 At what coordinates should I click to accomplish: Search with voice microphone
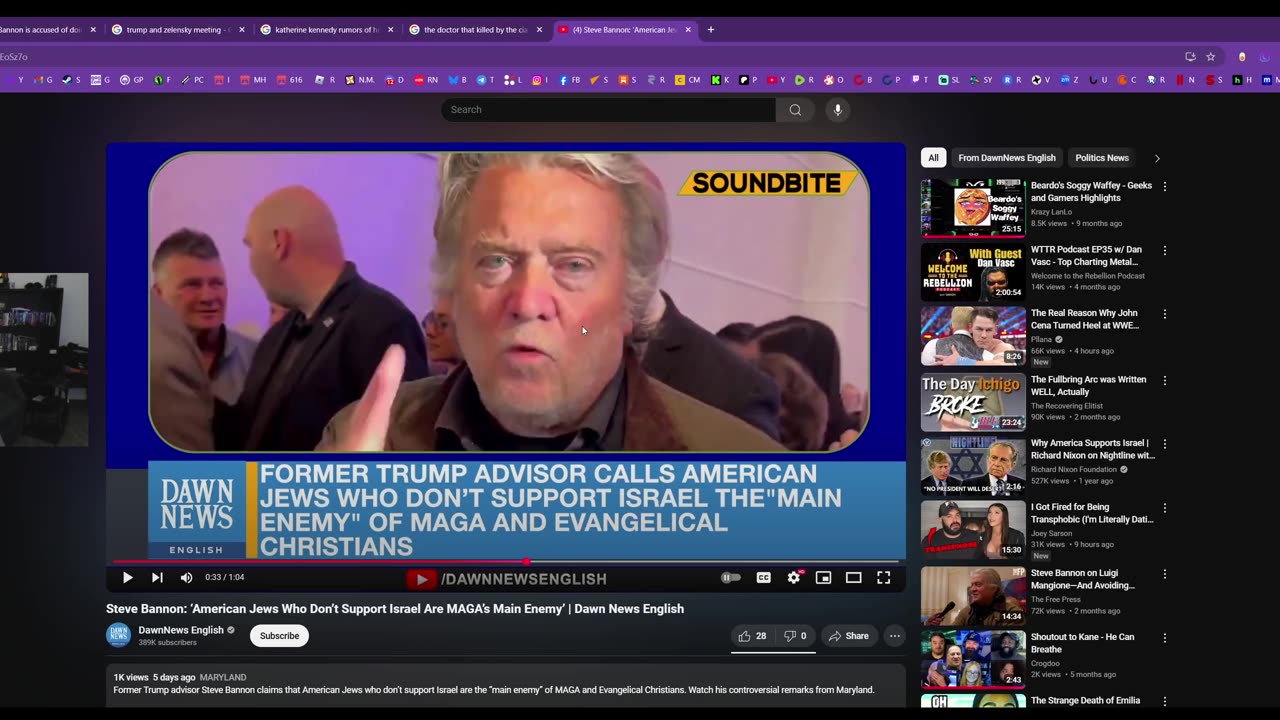coord(838,109)
